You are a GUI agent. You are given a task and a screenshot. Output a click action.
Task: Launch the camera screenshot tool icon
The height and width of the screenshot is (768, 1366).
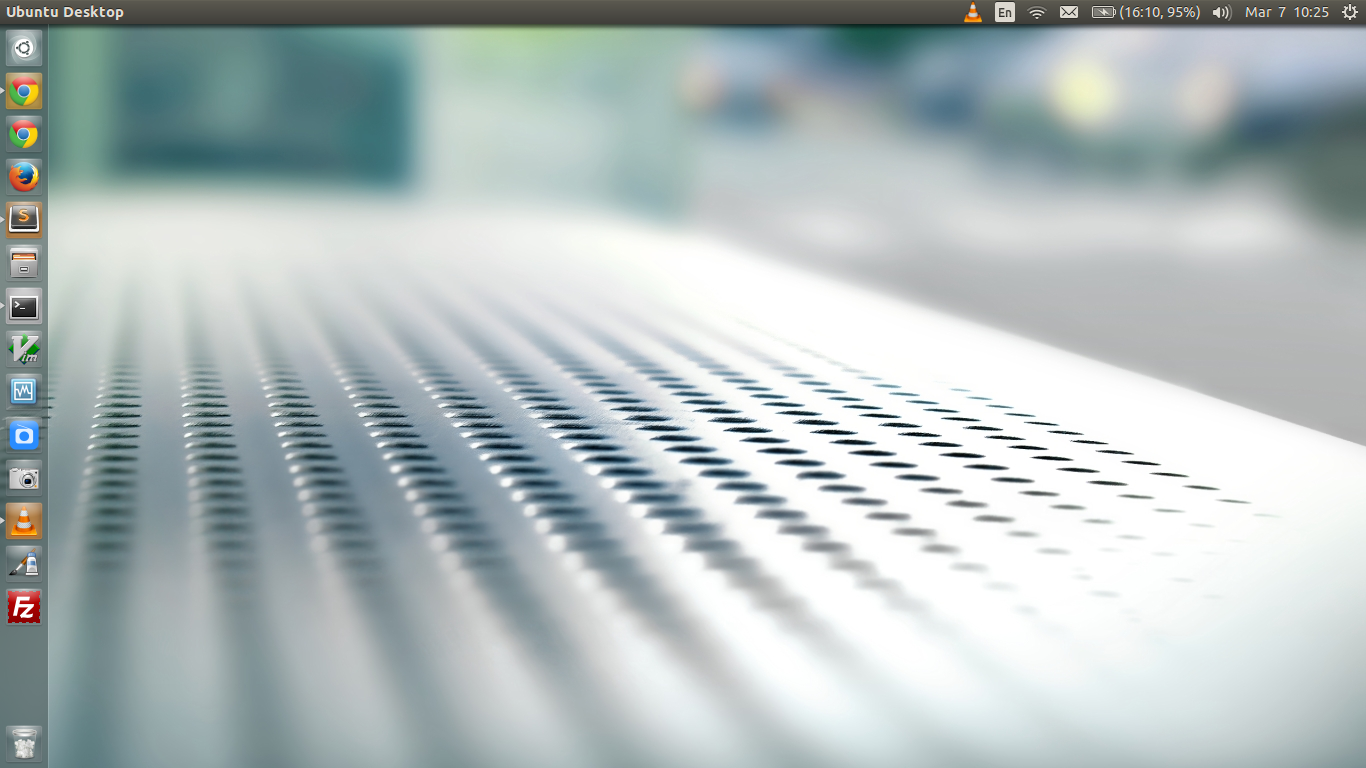pyautogui.click(x=24, y=478)
